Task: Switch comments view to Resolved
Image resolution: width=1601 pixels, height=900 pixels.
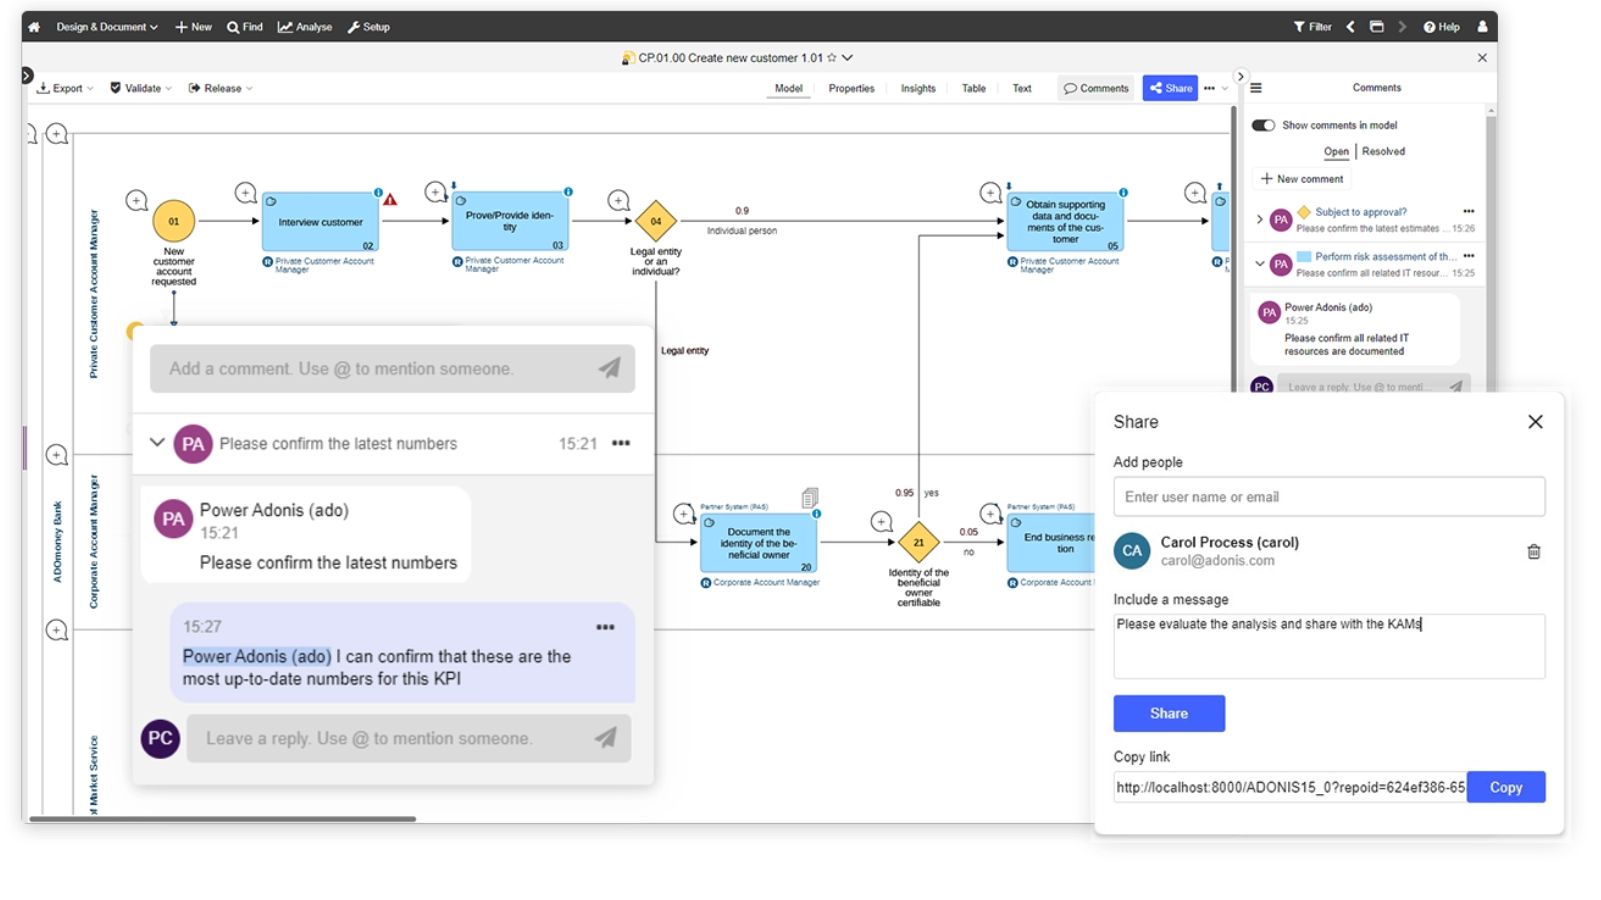Action: coord(1383,151)
